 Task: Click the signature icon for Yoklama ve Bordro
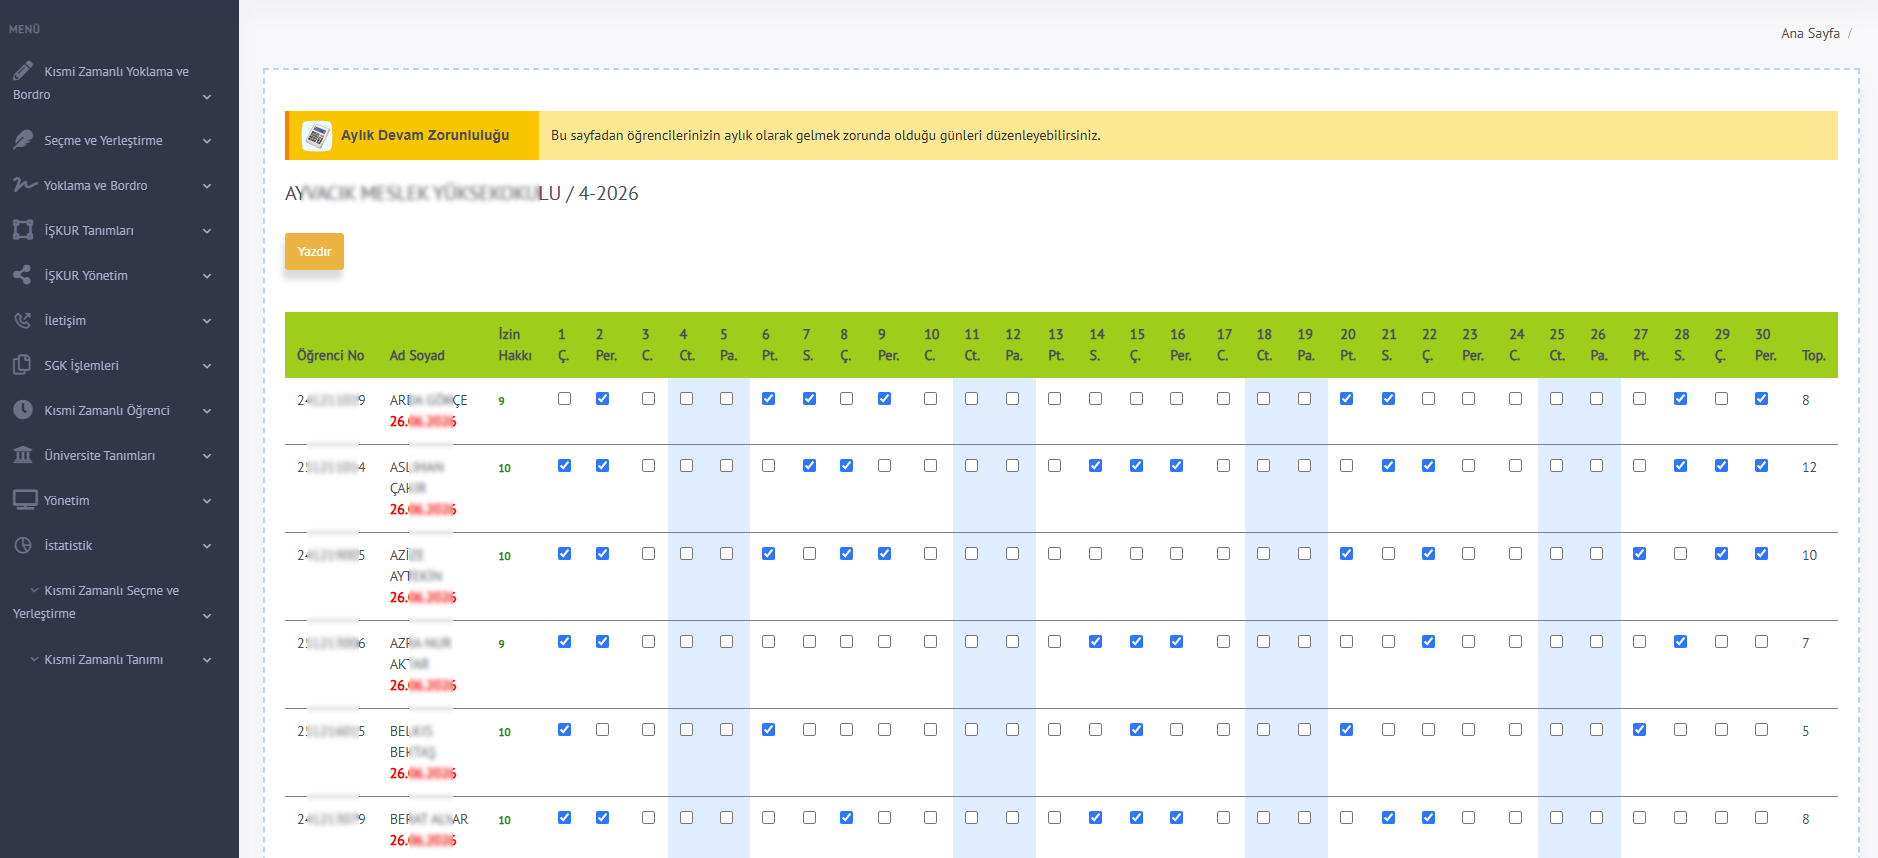(x=25, y=185)
